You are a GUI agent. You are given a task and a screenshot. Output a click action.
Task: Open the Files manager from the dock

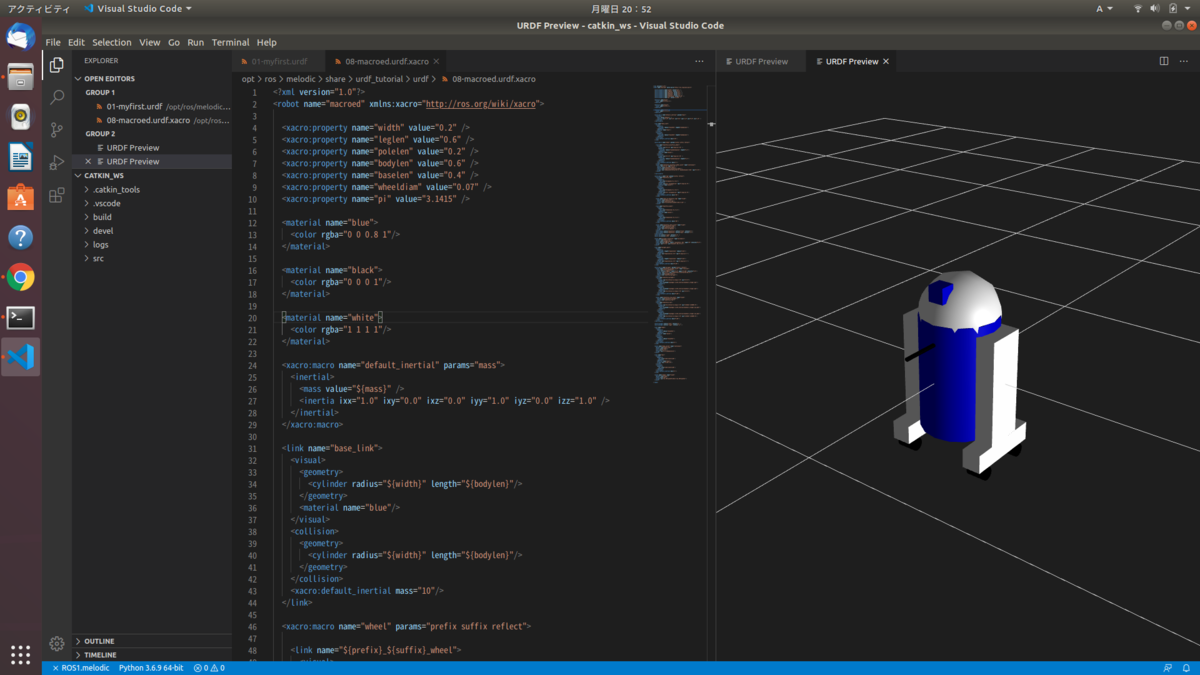(21, 77)
